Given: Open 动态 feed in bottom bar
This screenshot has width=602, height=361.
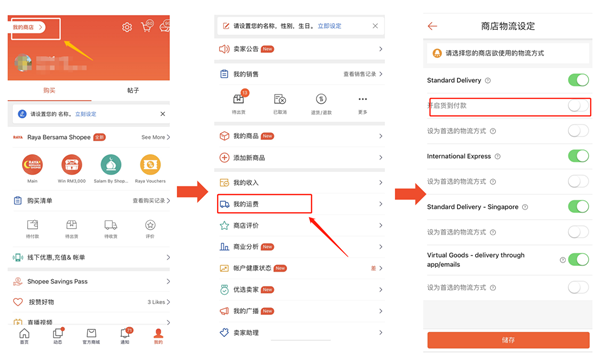Looking at the screenshot, I should pyautogui.click(x=58, y=336).
